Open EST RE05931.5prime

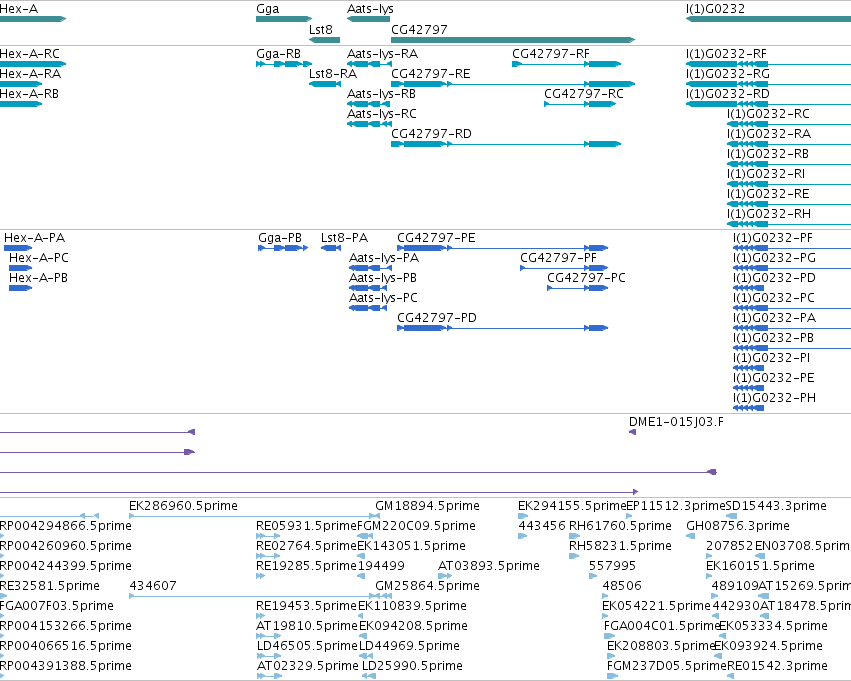pos(268,536)
